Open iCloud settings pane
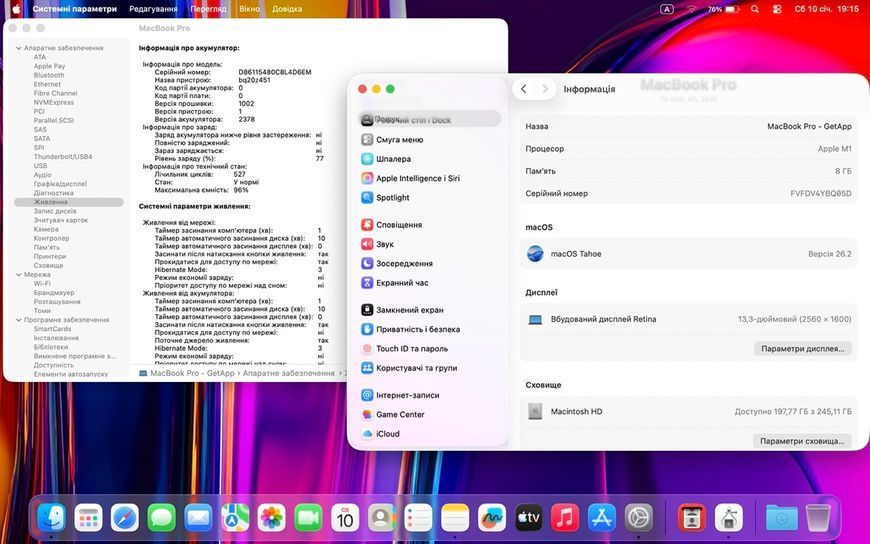870x544 pixels. (431, 434)
